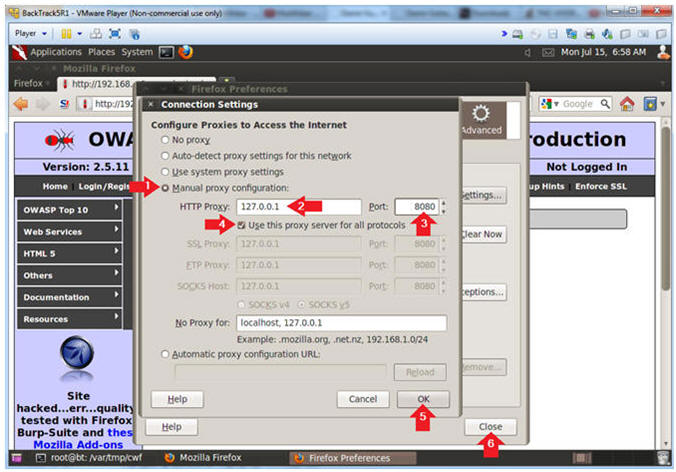Click Help in Firefox Preferences window
Image resolution: width=676 pixels, height=472 pixels.
tap(172, 427)
